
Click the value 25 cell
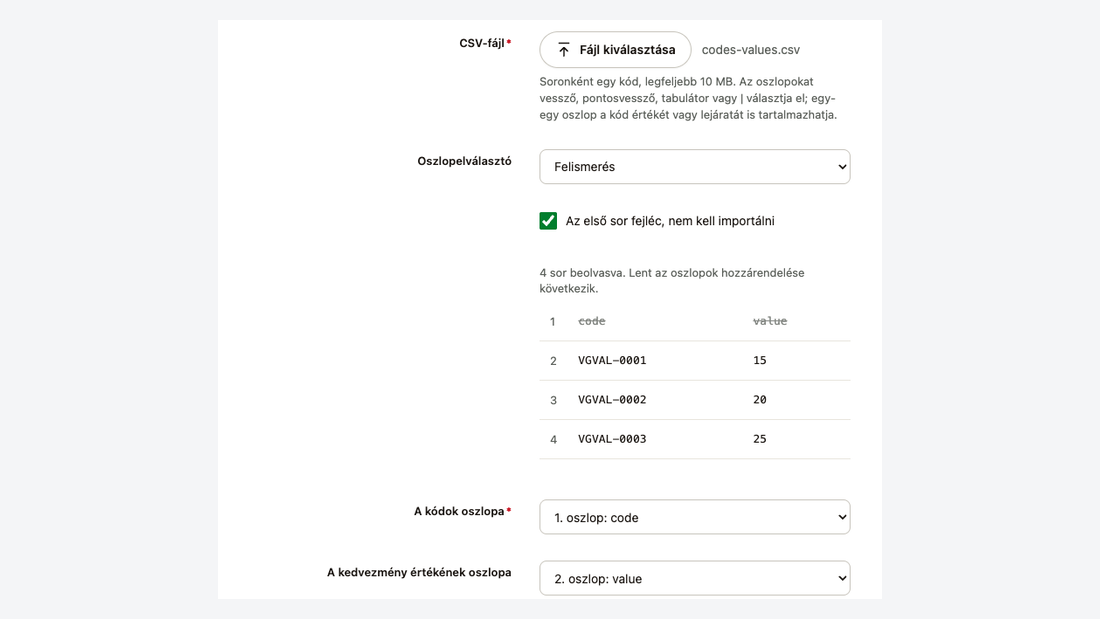pyautogui.click(x=760, y=439)
